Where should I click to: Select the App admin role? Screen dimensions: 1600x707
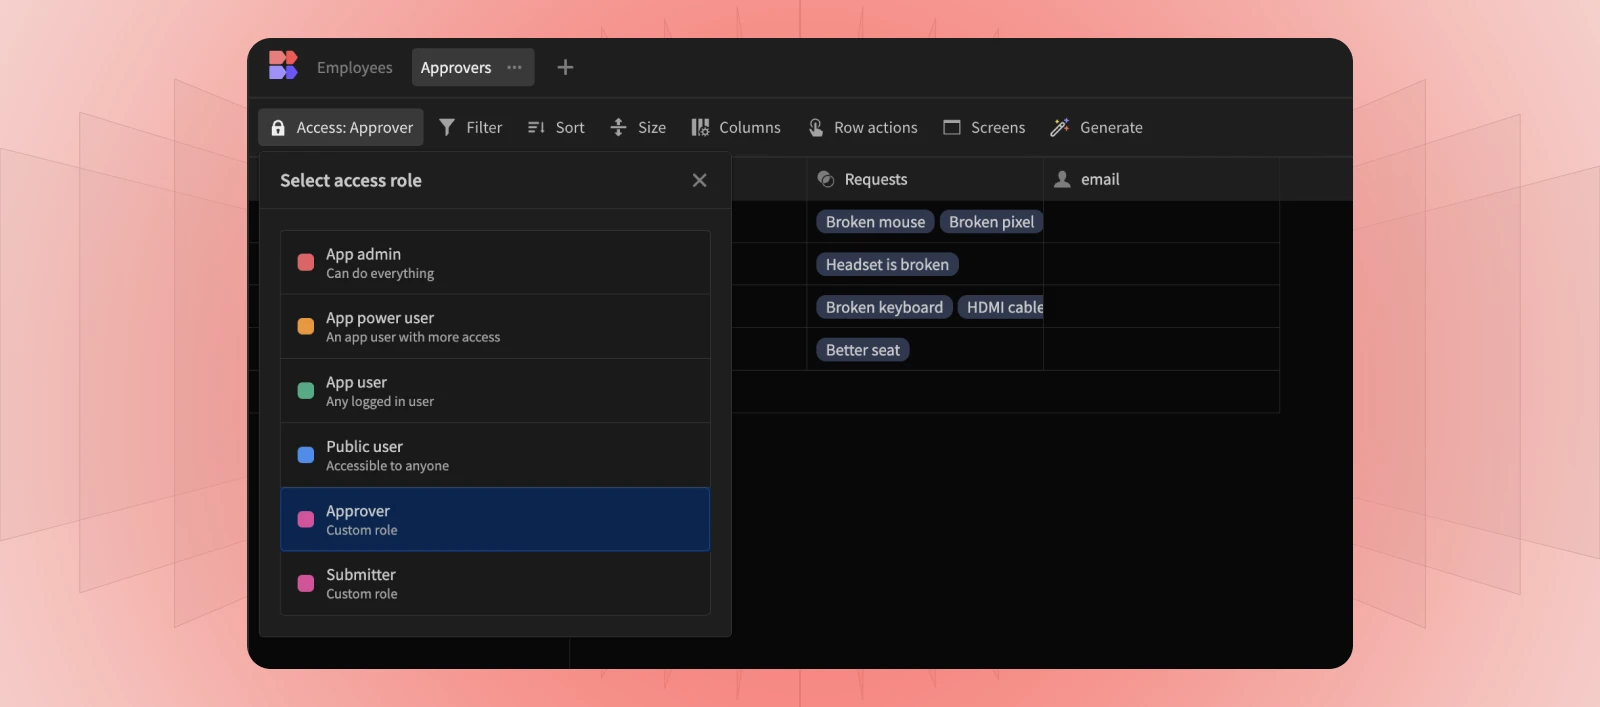point(495,262)
